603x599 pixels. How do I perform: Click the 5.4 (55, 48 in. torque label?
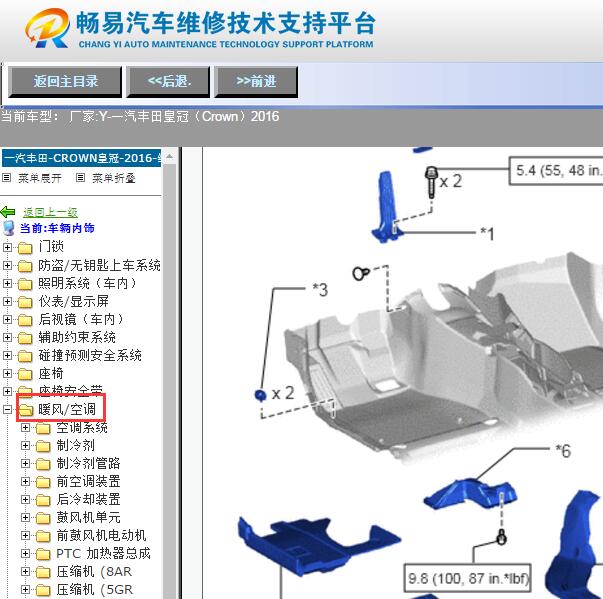(556, 171)
